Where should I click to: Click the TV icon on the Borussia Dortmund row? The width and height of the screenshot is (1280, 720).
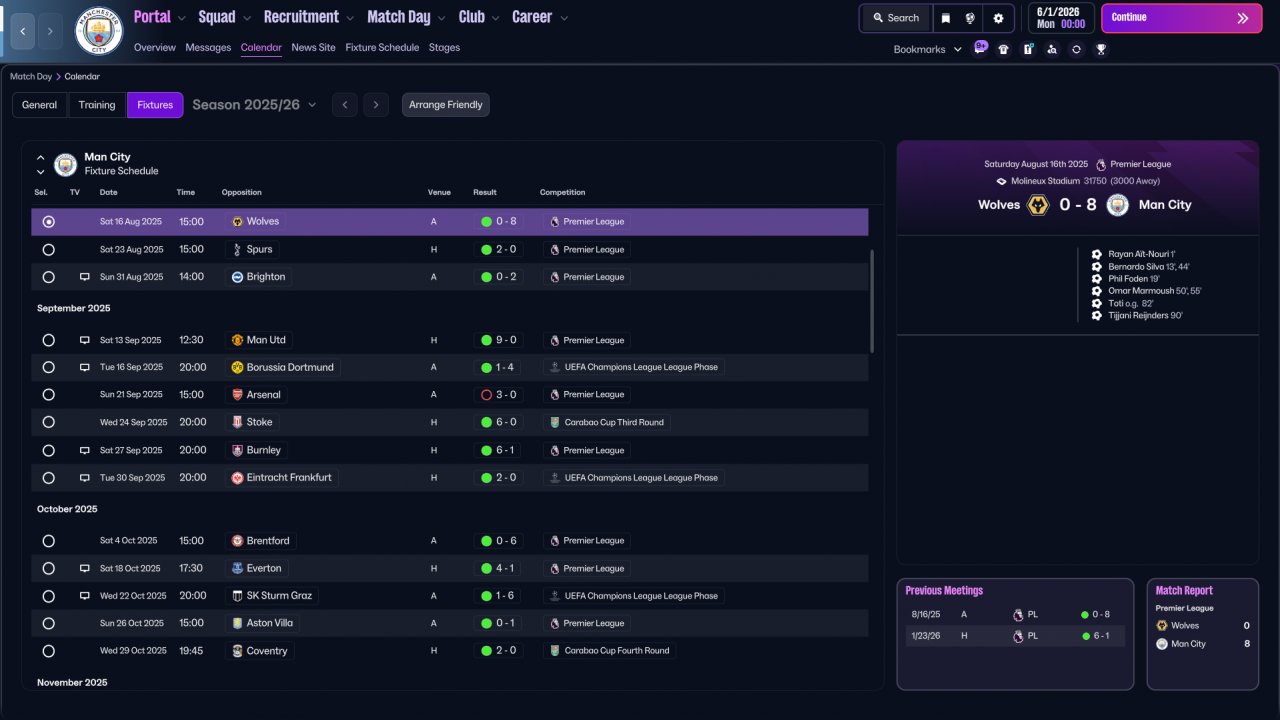pos(85,367)
